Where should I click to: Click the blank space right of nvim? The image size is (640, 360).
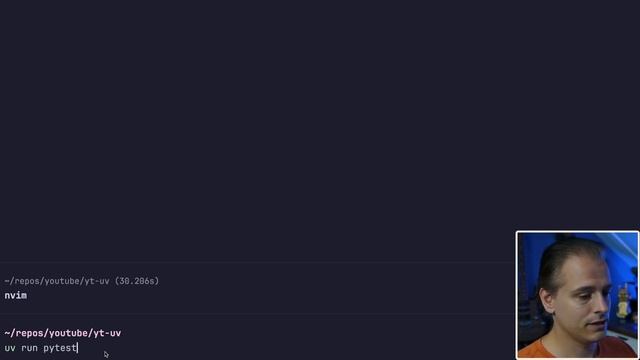point(269,296)
